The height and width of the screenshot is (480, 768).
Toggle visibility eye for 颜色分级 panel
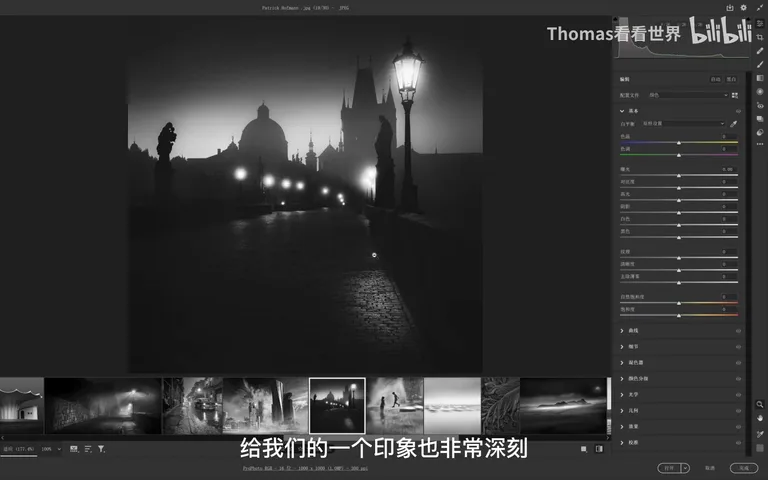[738, 379]
